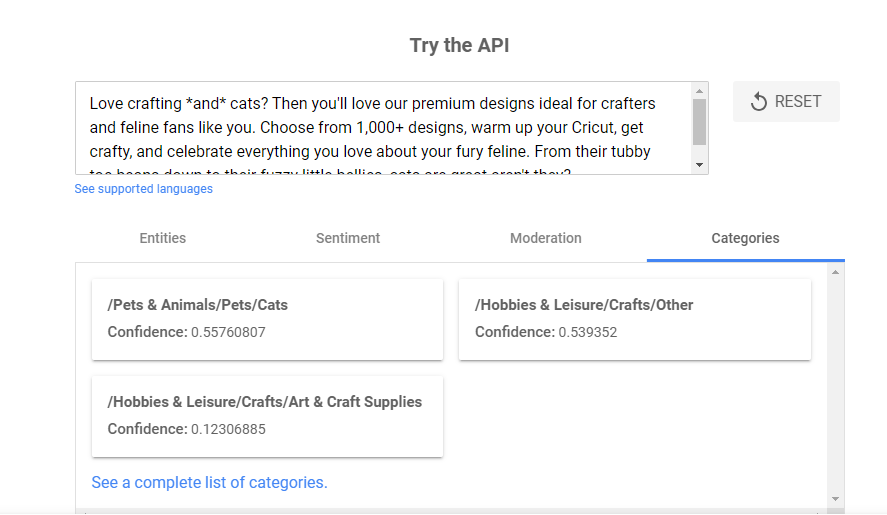Click the confidence value 0.539352
The image size is (887, 515).
588,332
